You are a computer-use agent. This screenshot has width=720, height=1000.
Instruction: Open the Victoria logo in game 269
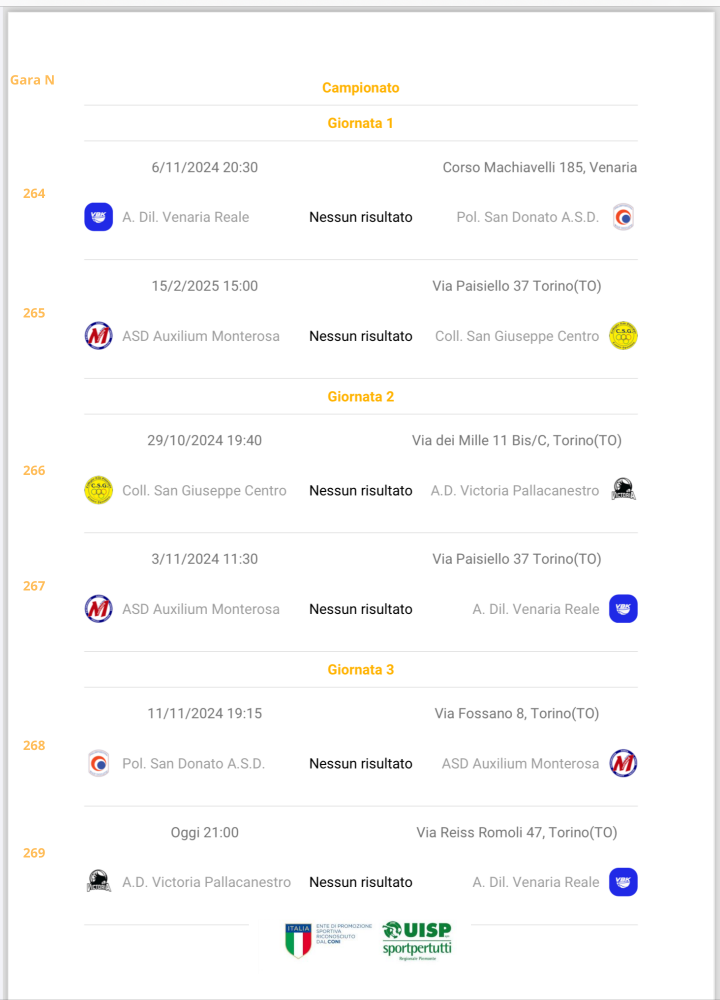(x=99, y=881)
